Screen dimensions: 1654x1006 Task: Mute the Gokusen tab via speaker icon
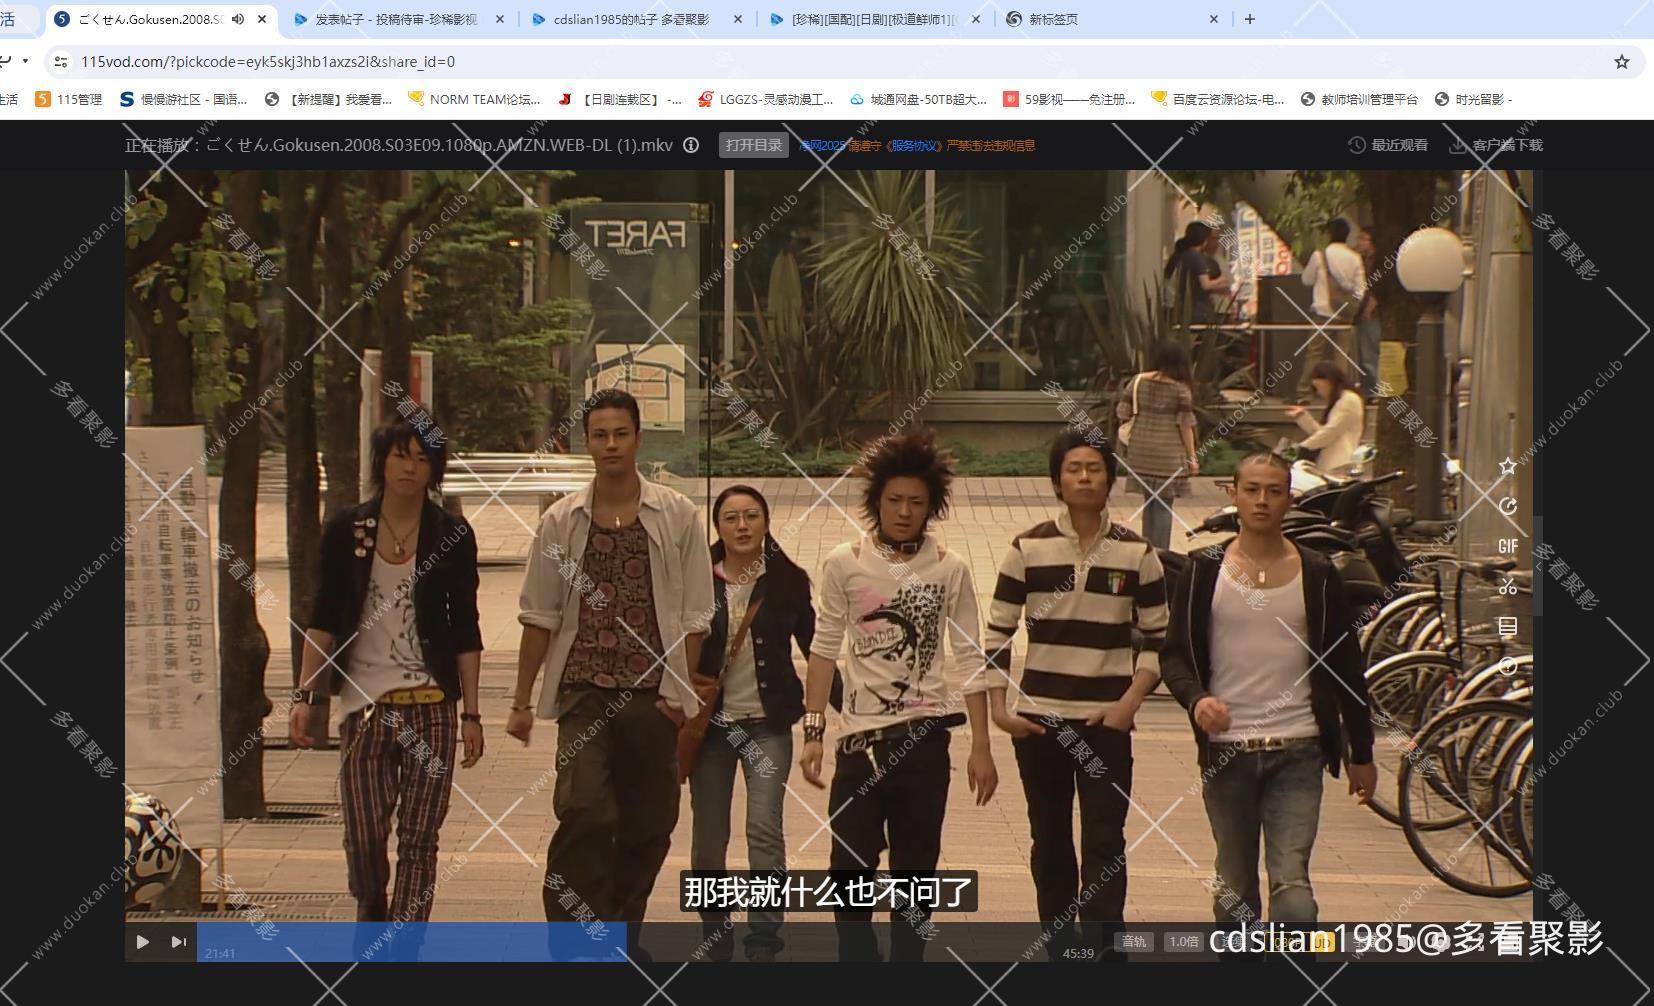click(x=238, y=19)
